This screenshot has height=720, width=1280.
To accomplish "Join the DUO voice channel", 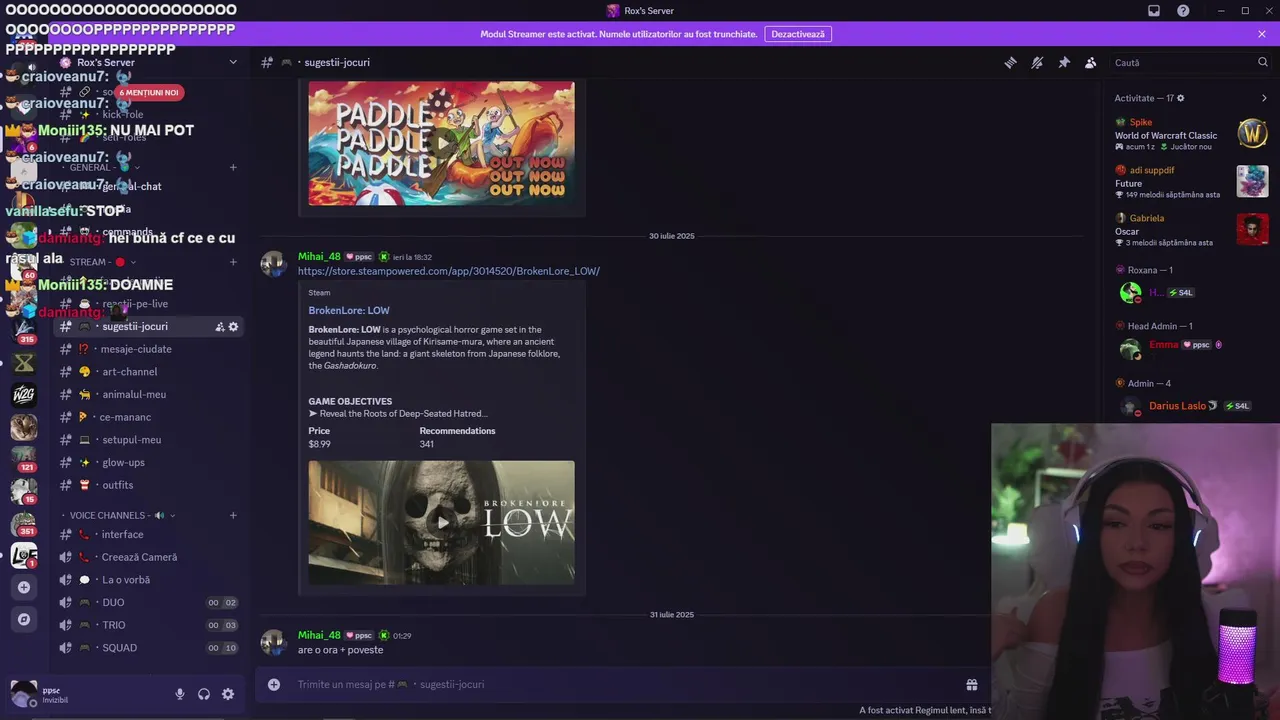I will pos(150,602).
